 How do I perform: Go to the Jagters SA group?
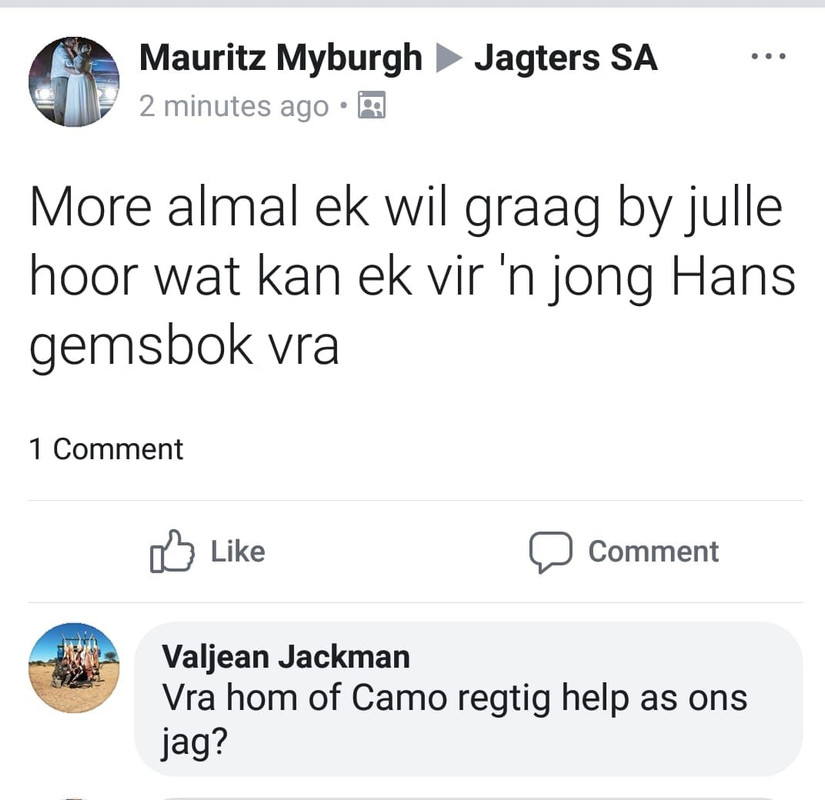tap(566, 57)
